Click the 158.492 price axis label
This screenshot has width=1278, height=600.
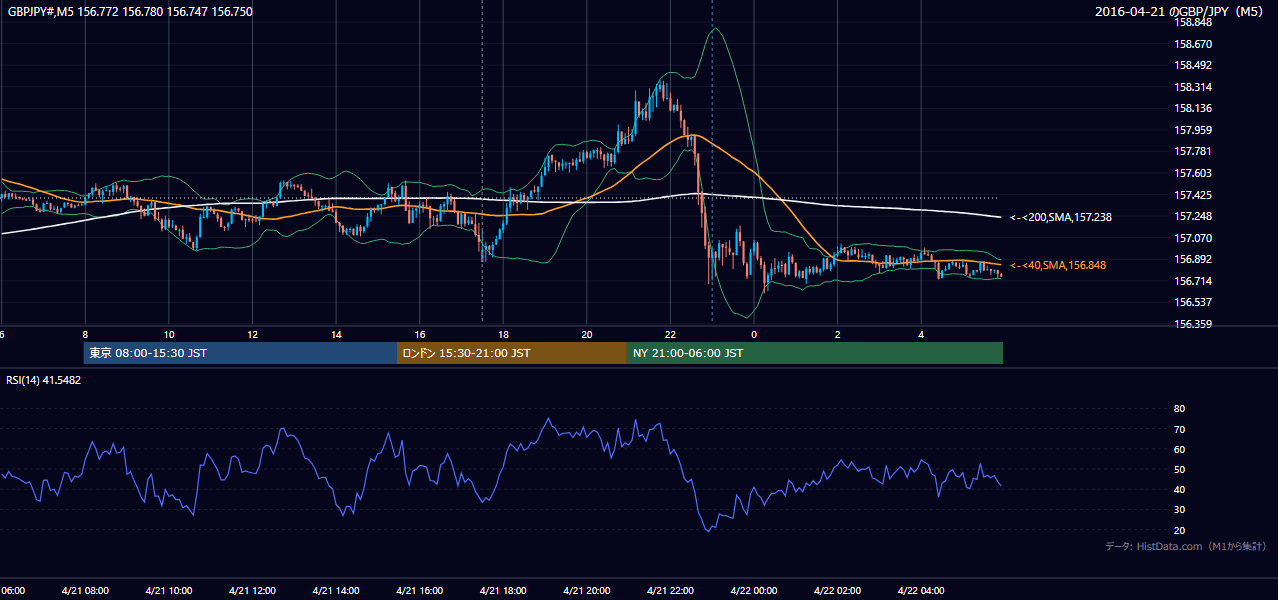[x=1194, y=65]
